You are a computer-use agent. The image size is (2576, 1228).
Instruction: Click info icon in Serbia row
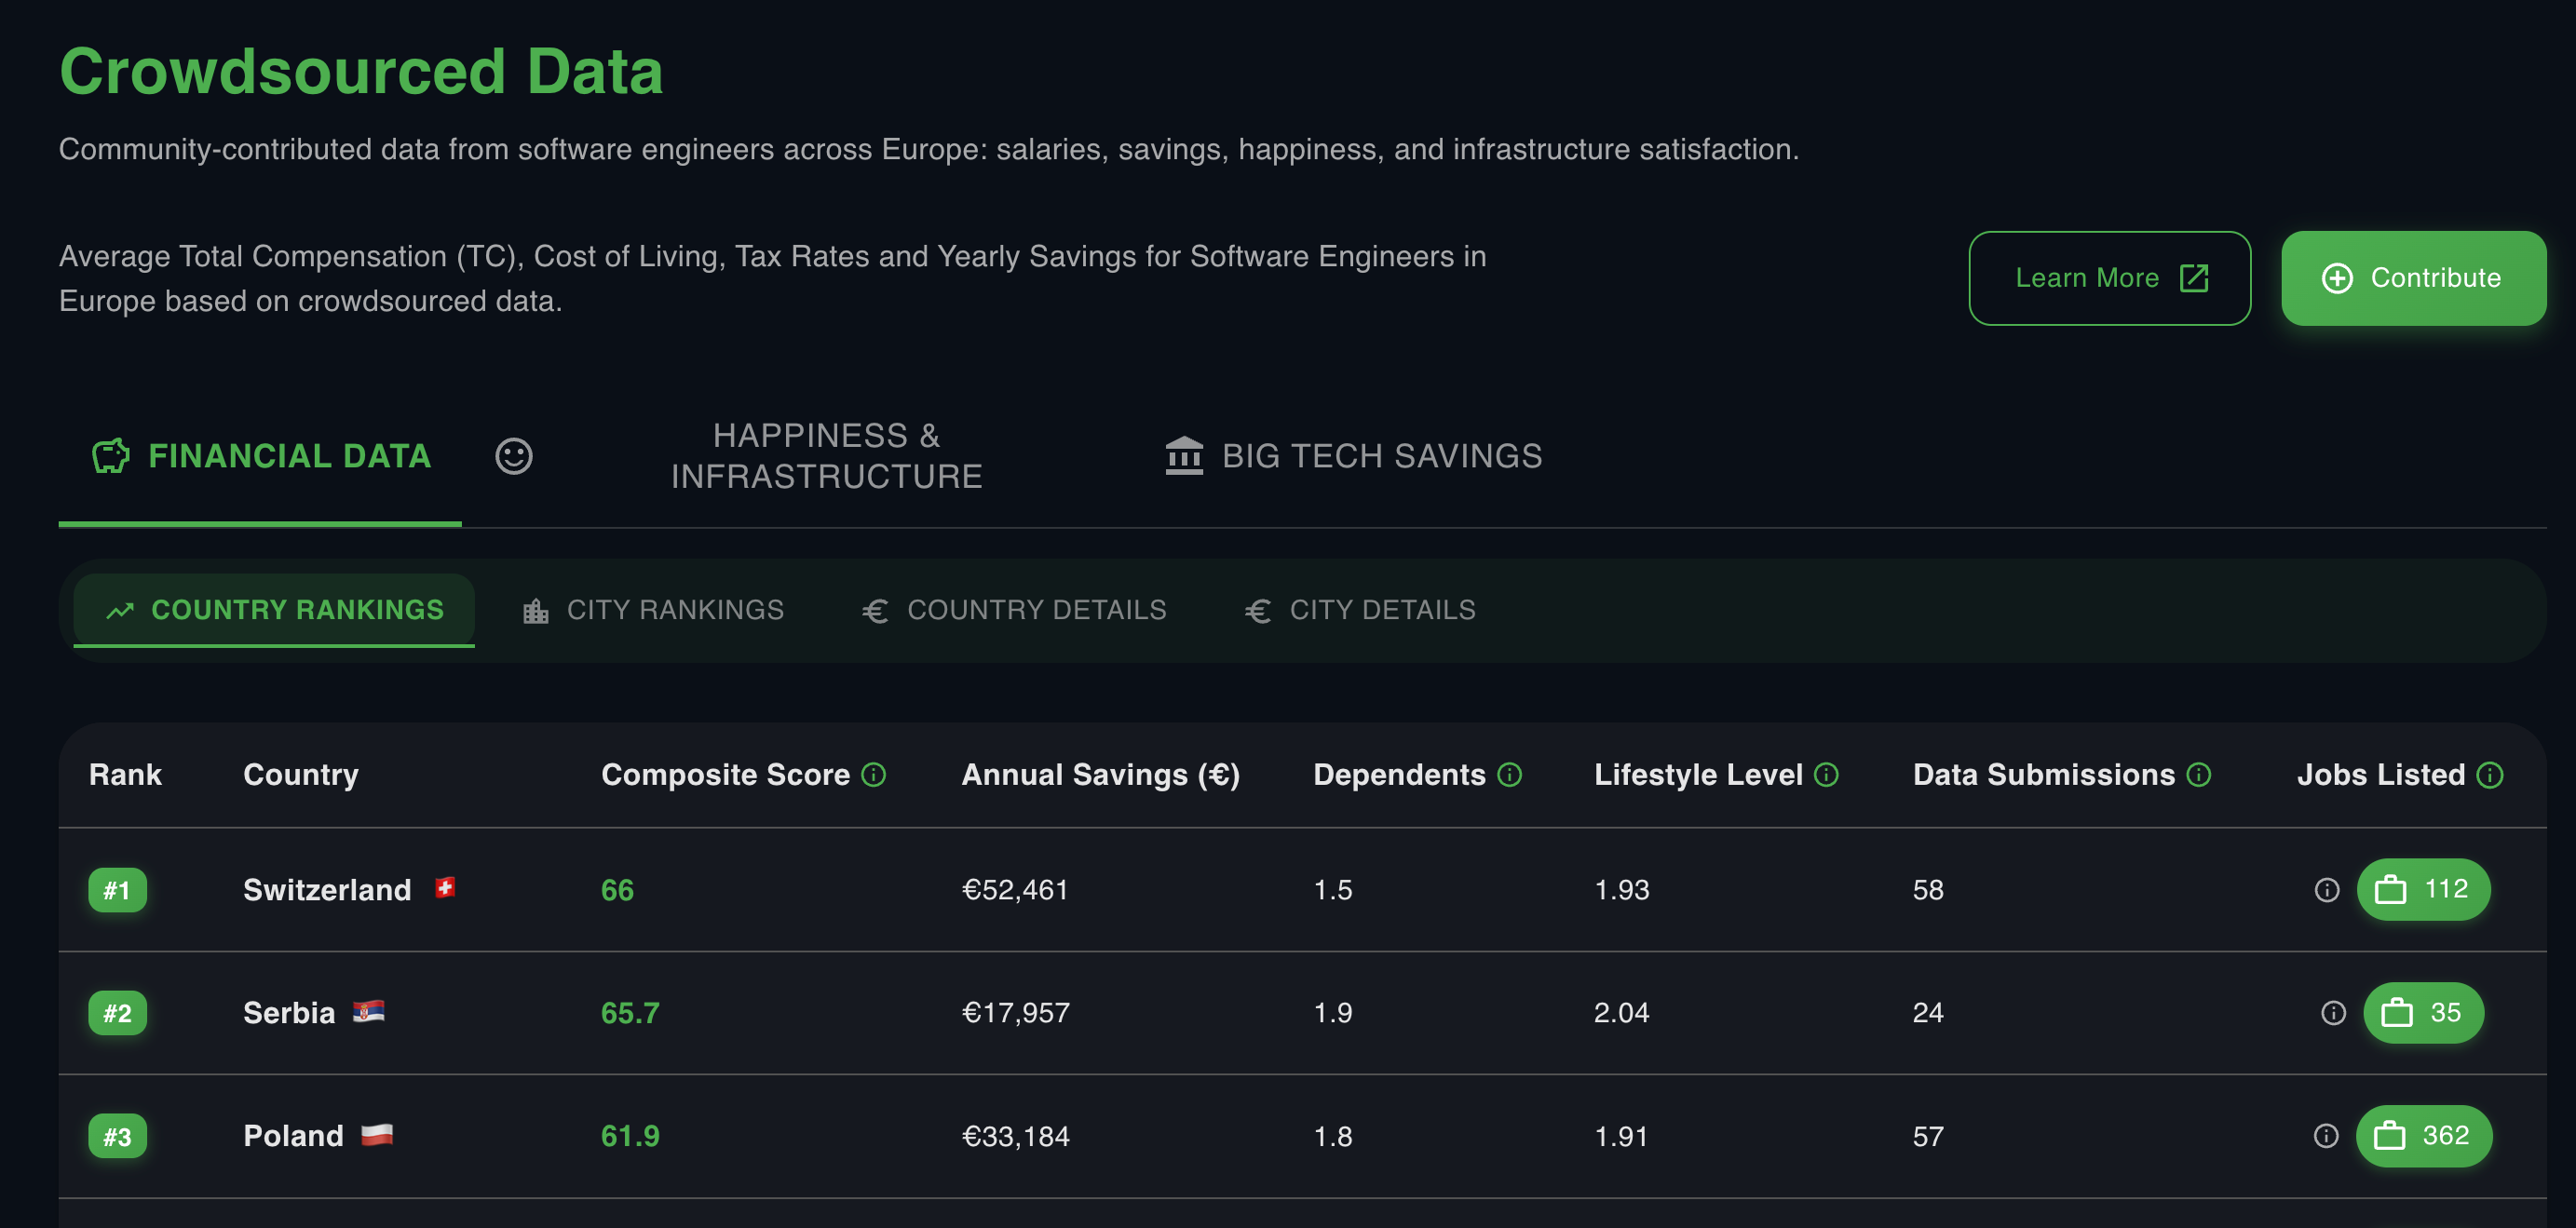click(x=2332, y=1013)
